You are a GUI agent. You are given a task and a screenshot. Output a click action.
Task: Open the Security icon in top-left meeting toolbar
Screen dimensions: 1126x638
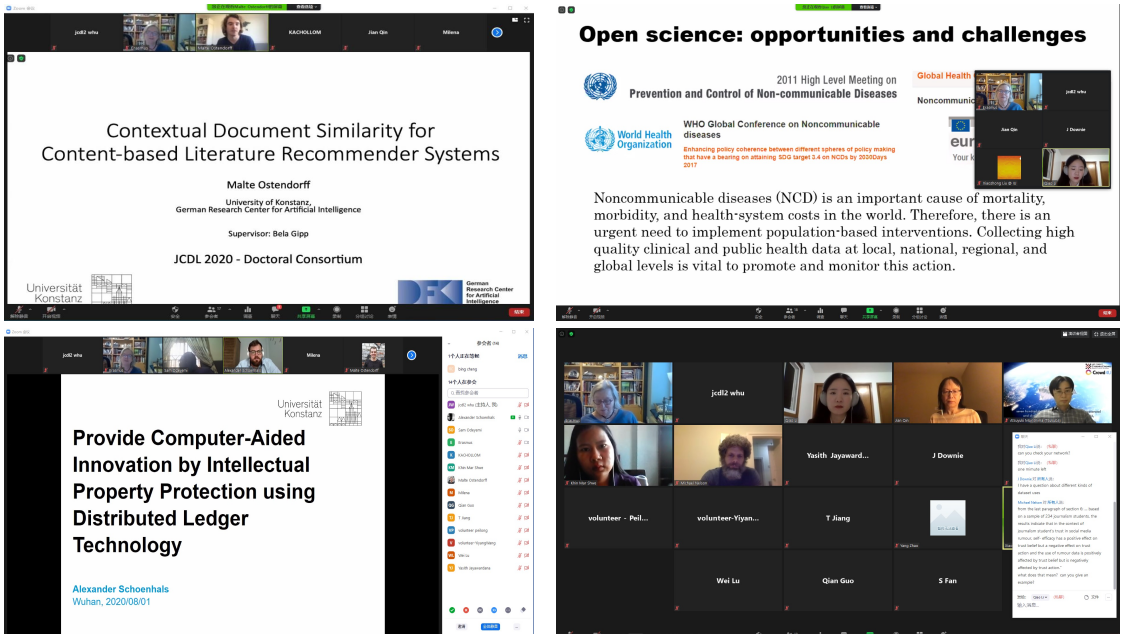pyautogui.click(x=175, y=311)
